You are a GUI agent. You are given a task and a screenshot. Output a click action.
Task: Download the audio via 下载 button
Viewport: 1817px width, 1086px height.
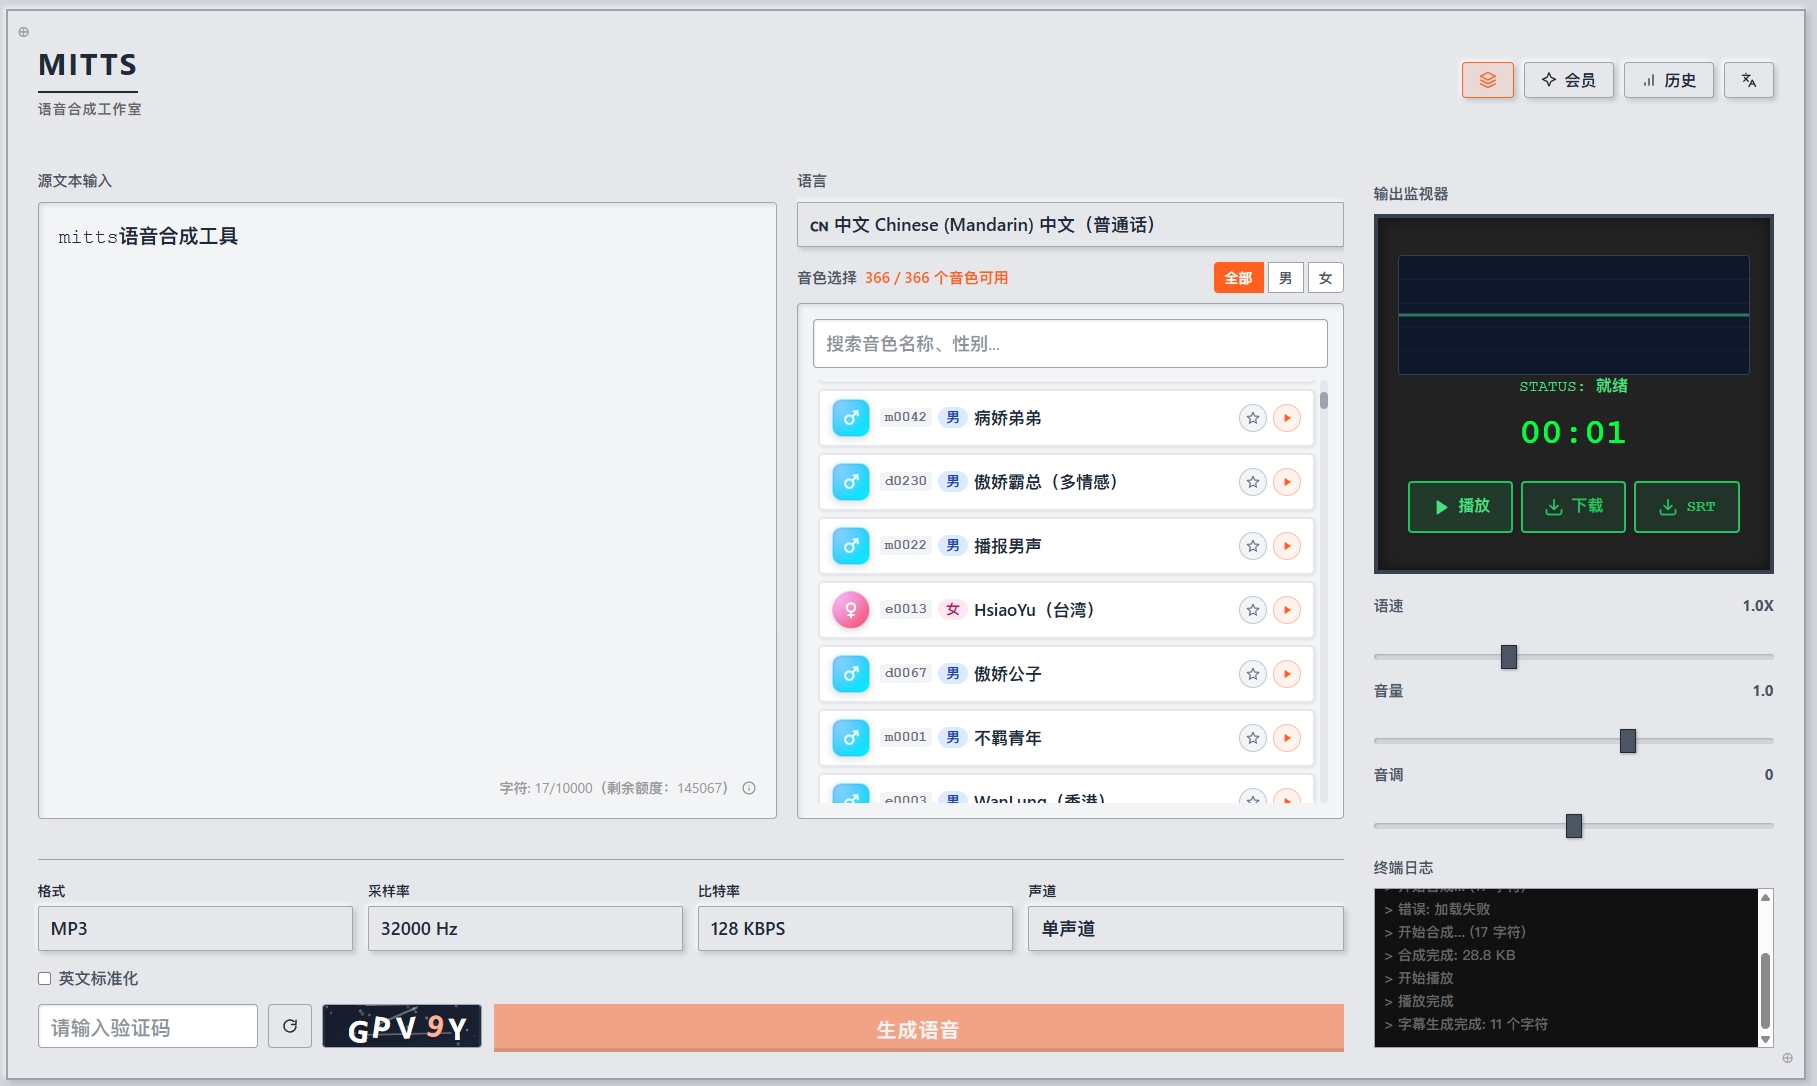tap(1572, 507)
